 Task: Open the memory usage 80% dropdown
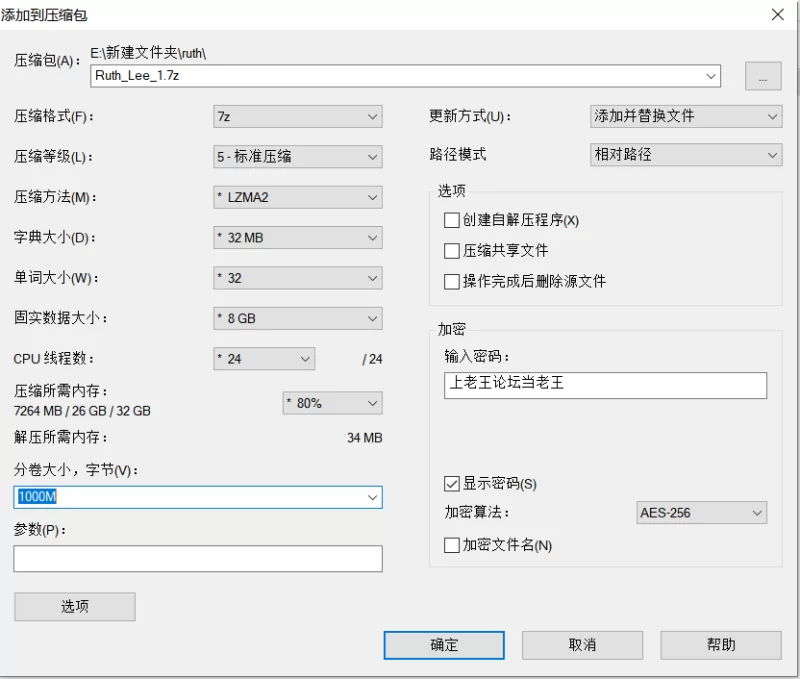[x=333, y=403]
